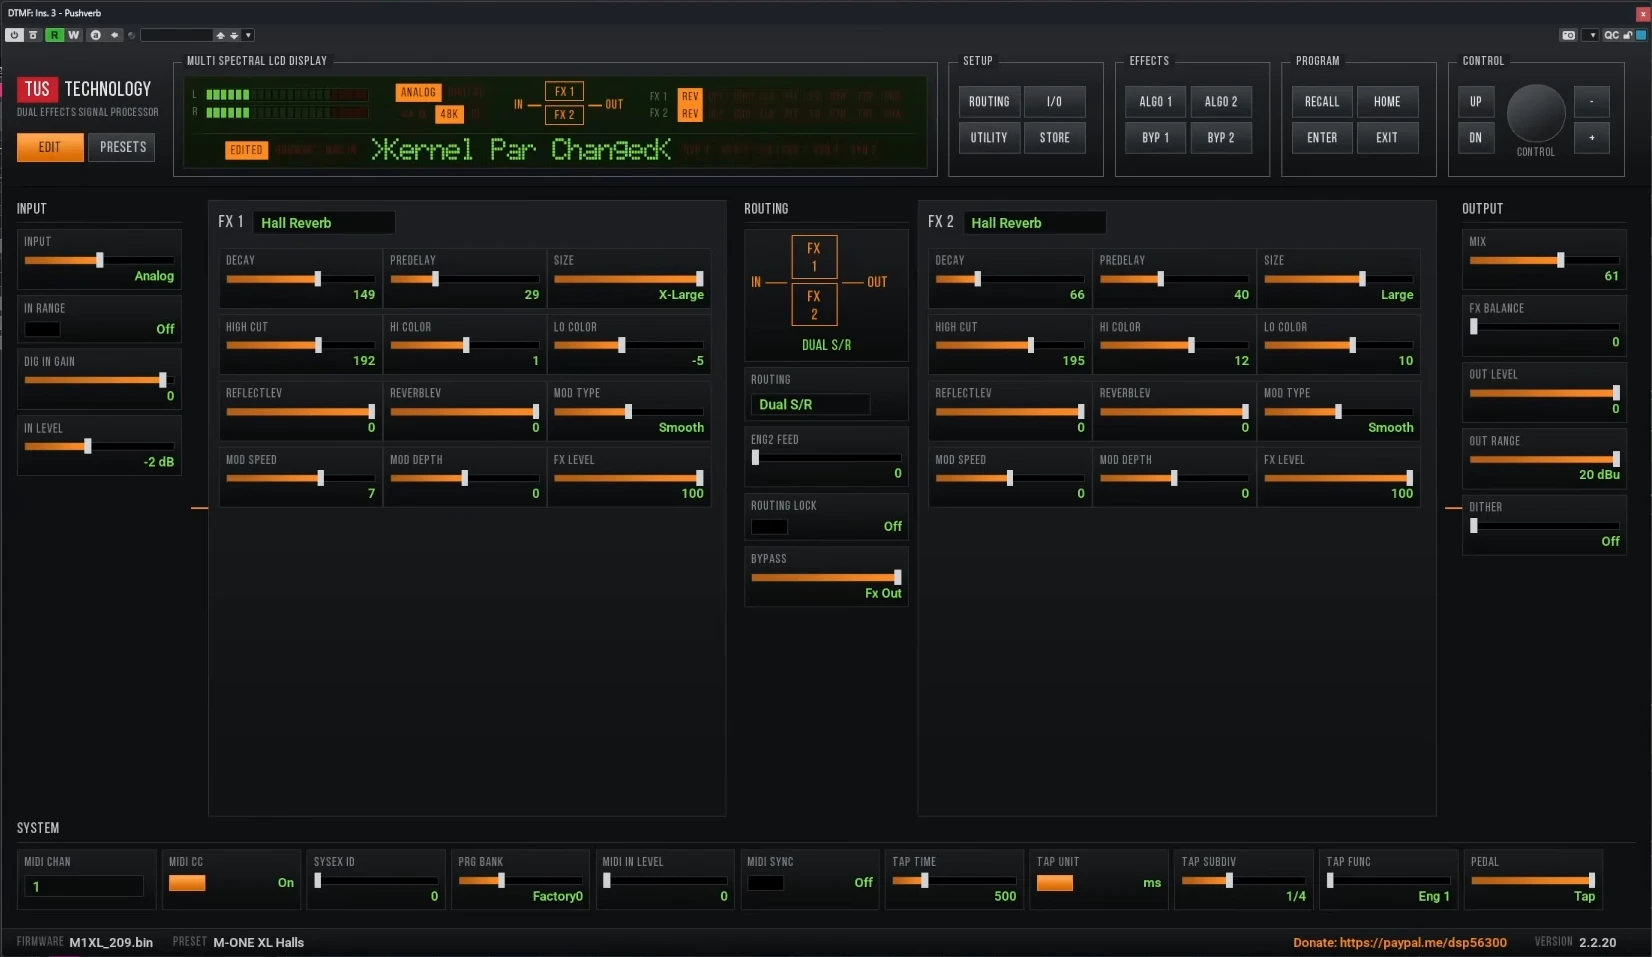Click the bypass icon beside the power button
The width and height of the screenshot is (1652, 957).
(33, 35)
